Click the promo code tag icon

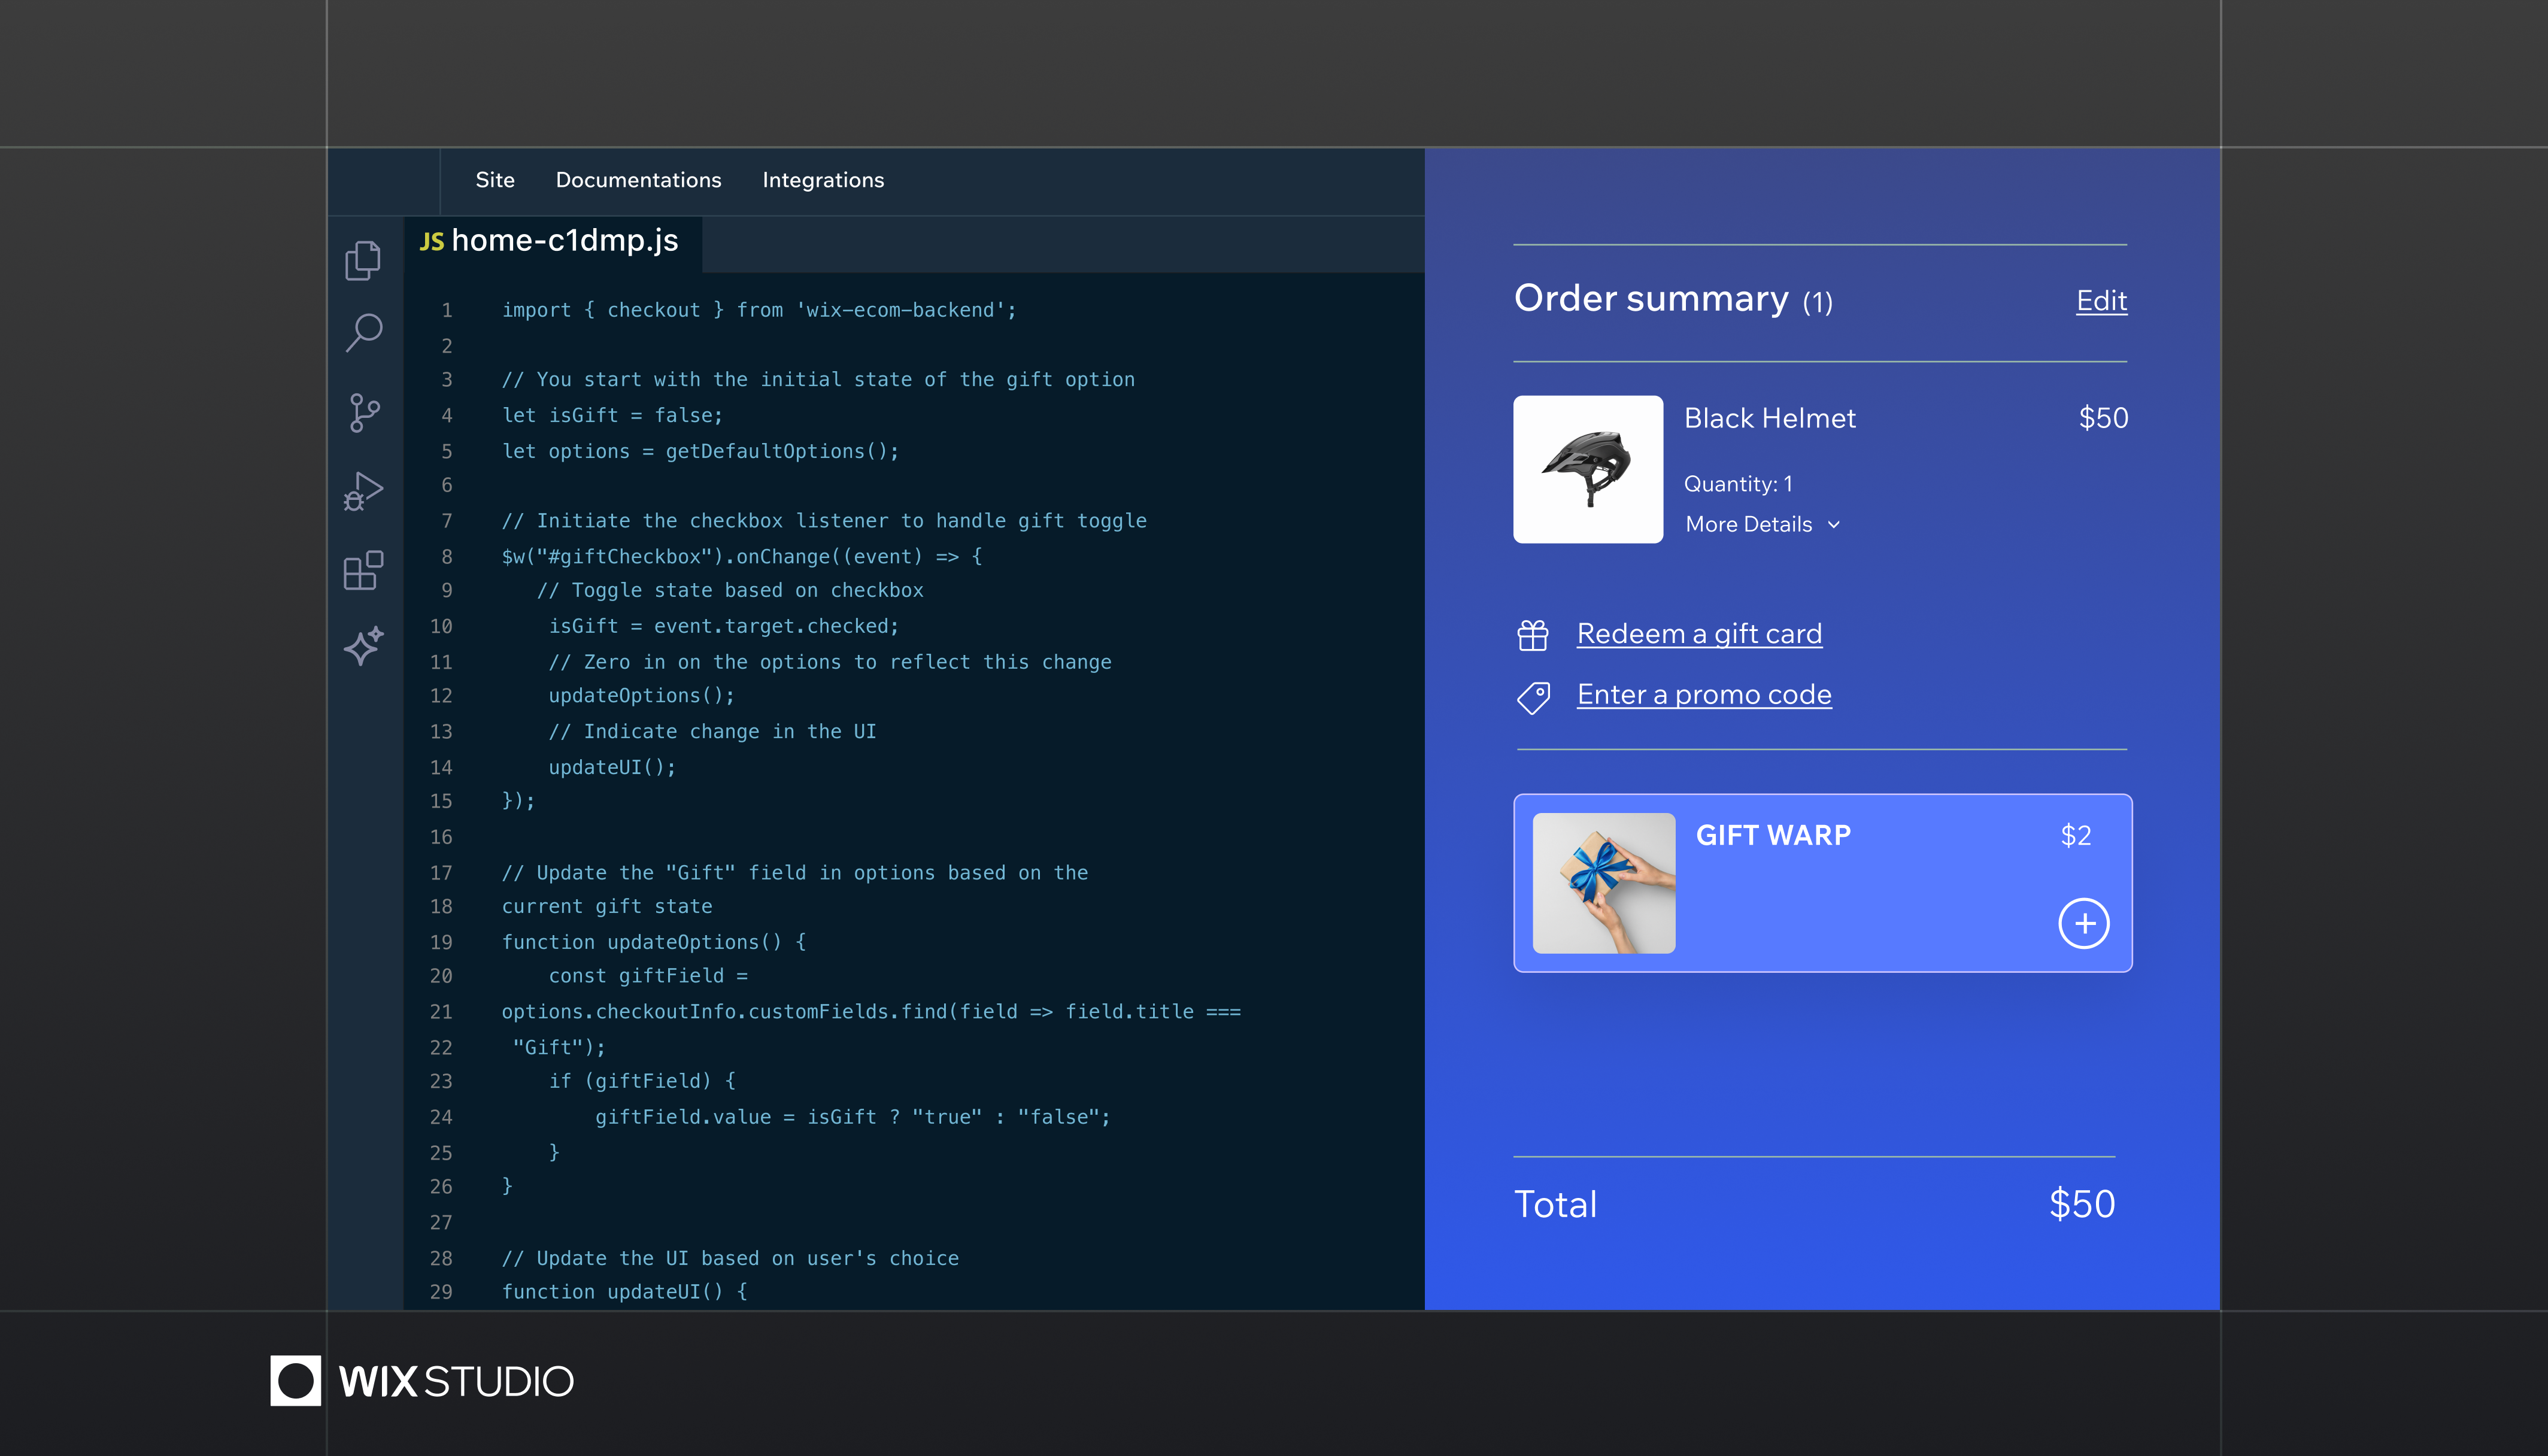click(1533, 697)
